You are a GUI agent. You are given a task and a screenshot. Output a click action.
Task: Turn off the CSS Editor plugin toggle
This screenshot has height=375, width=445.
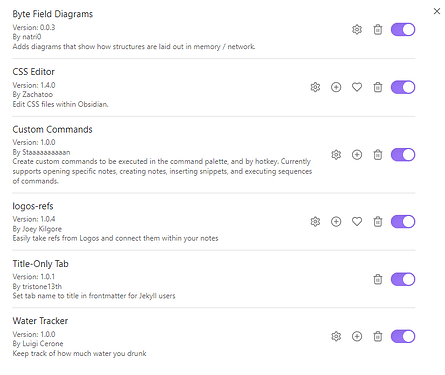(403, 87)
